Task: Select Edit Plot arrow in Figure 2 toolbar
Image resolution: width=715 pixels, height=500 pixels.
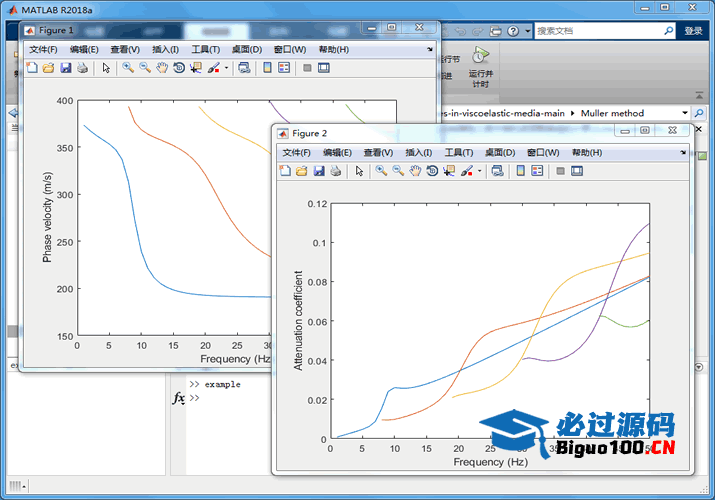Action: click(359, 171)
